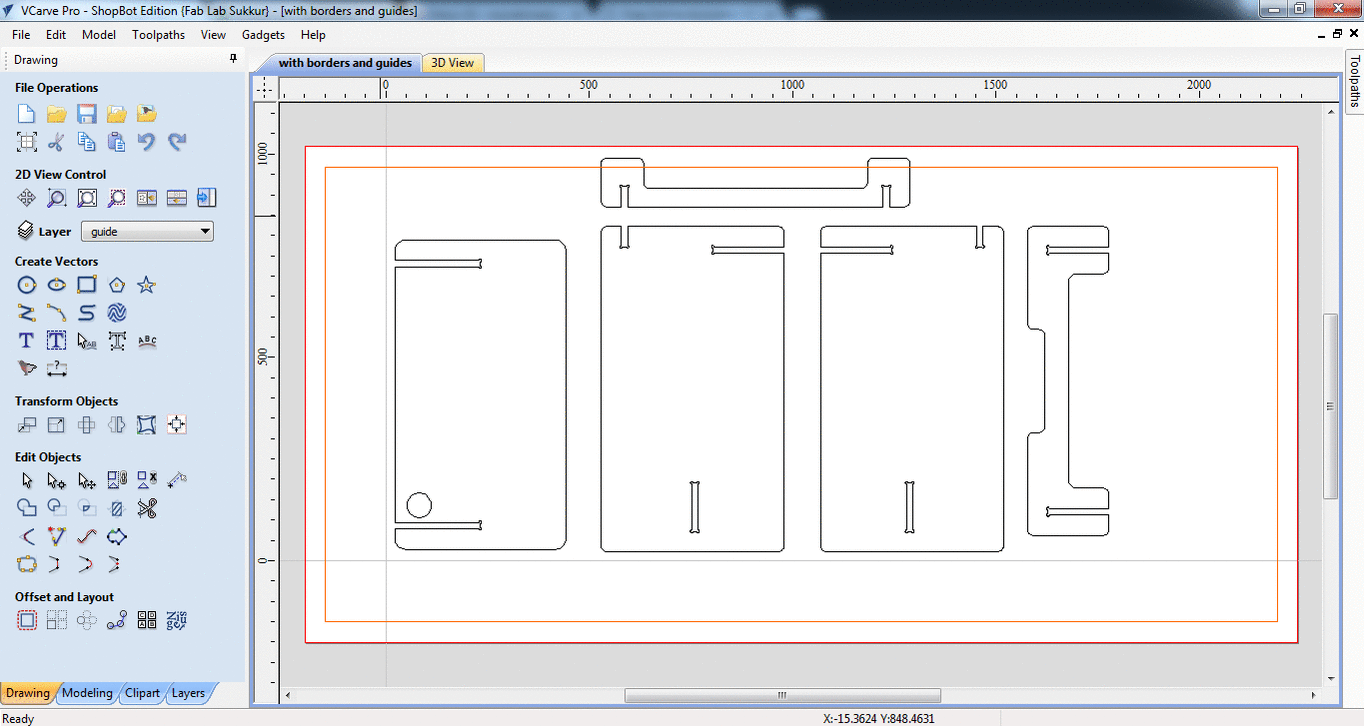Open the Edit menu
The width and height of the screenshot is (1364, 727).
(56, 34)
